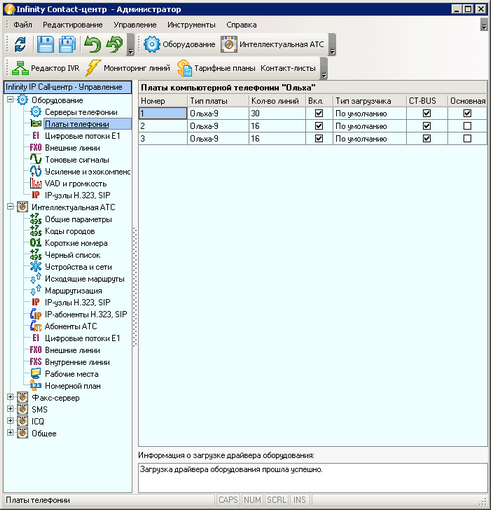Select Общие параметры tree item
This screenshot has height=510, width=491.
[x=78, y=219]
